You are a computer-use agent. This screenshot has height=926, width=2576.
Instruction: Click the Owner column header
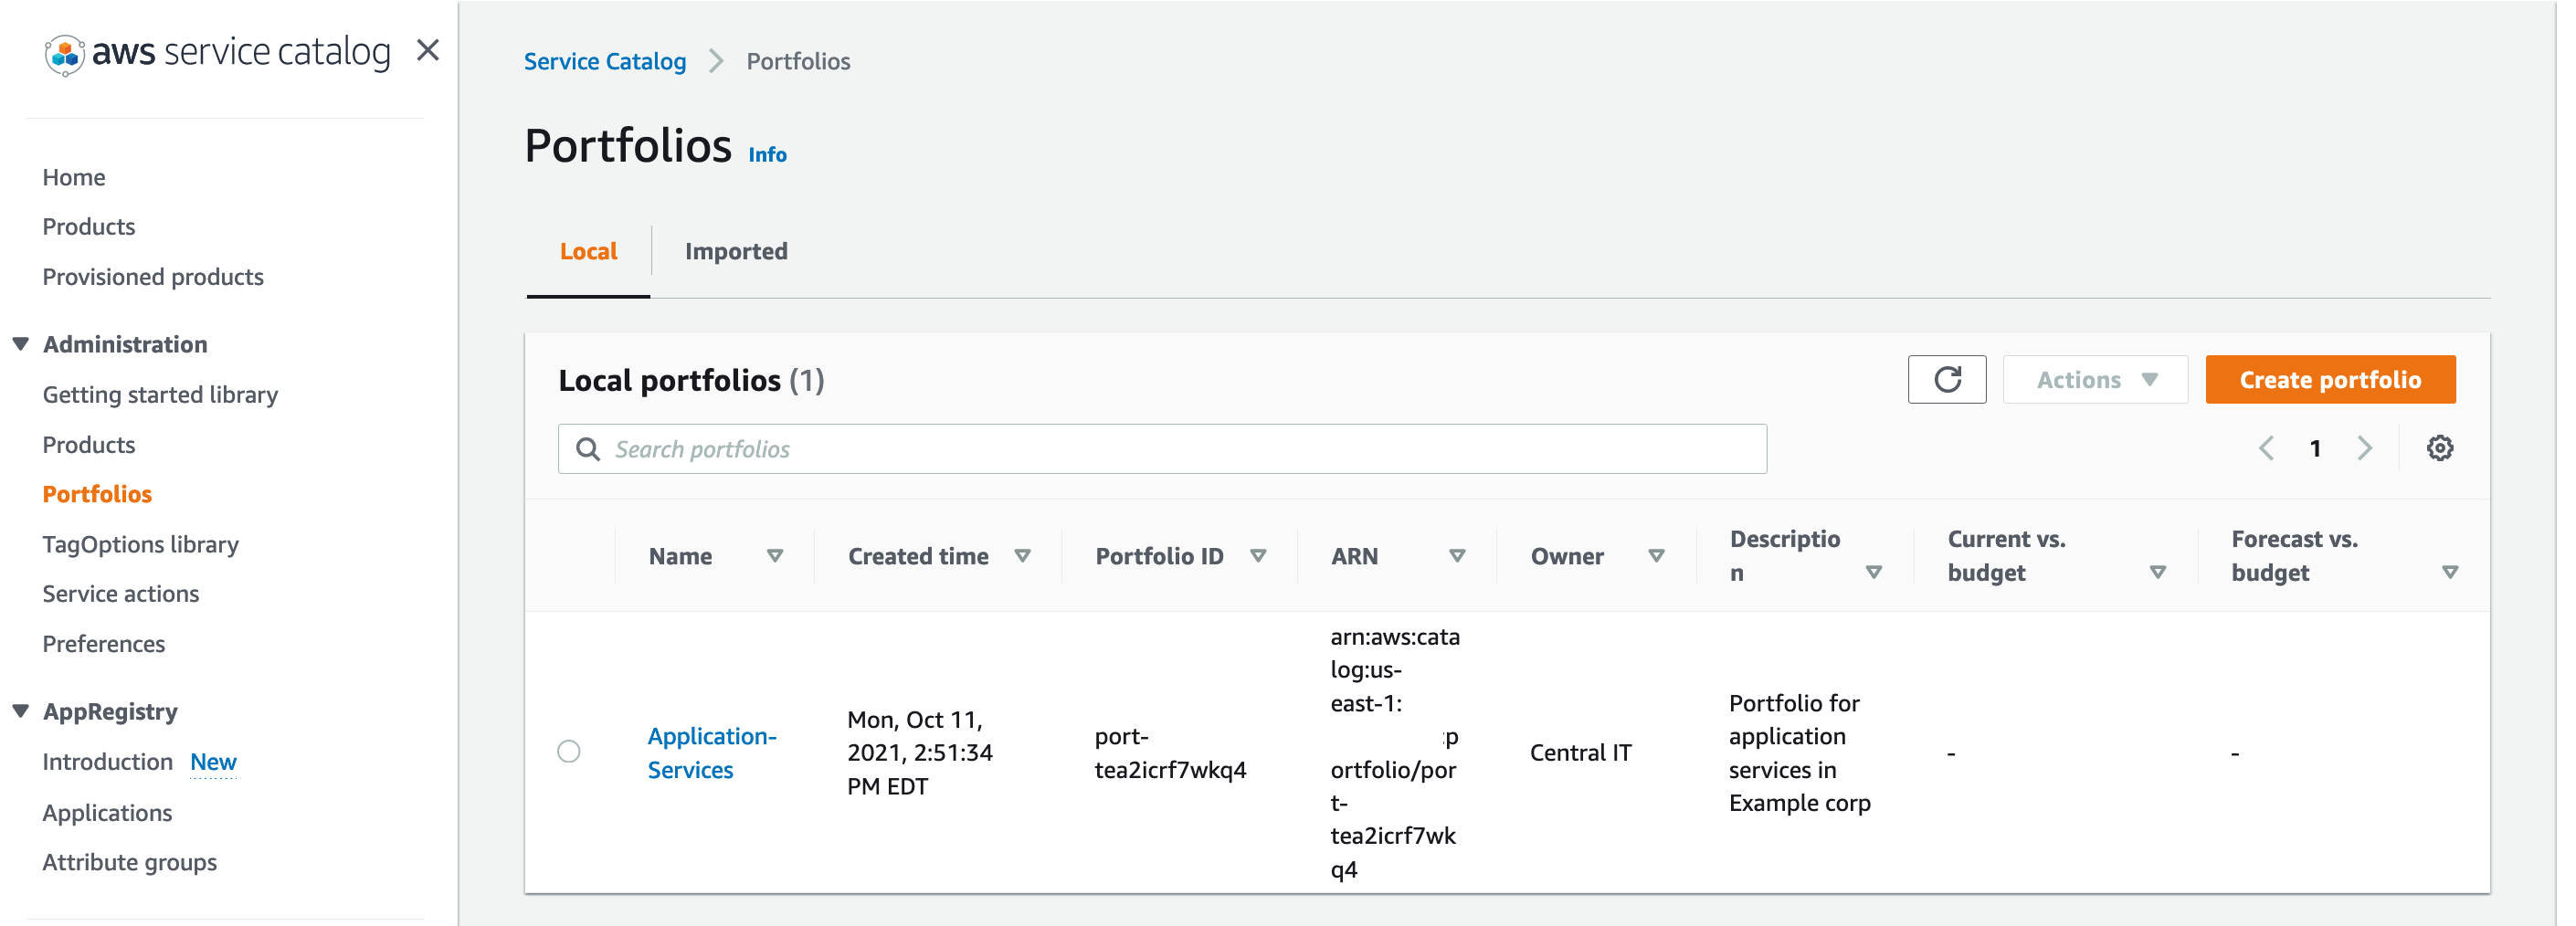click(1567, 556)
